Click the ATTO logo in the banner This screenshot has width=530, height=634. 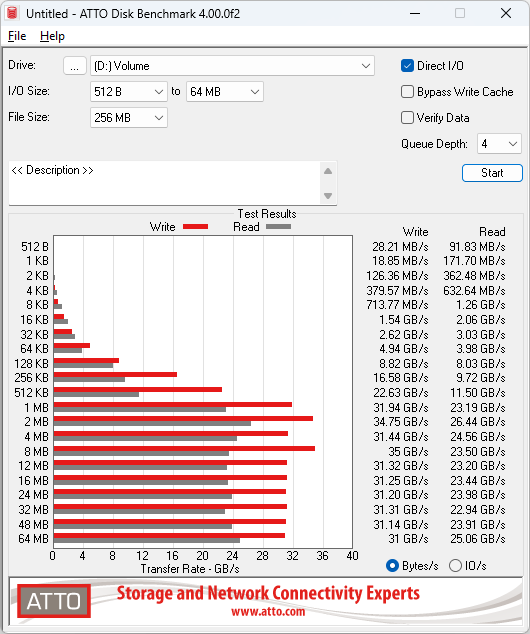pyautogui.click(x=54, y=601)
